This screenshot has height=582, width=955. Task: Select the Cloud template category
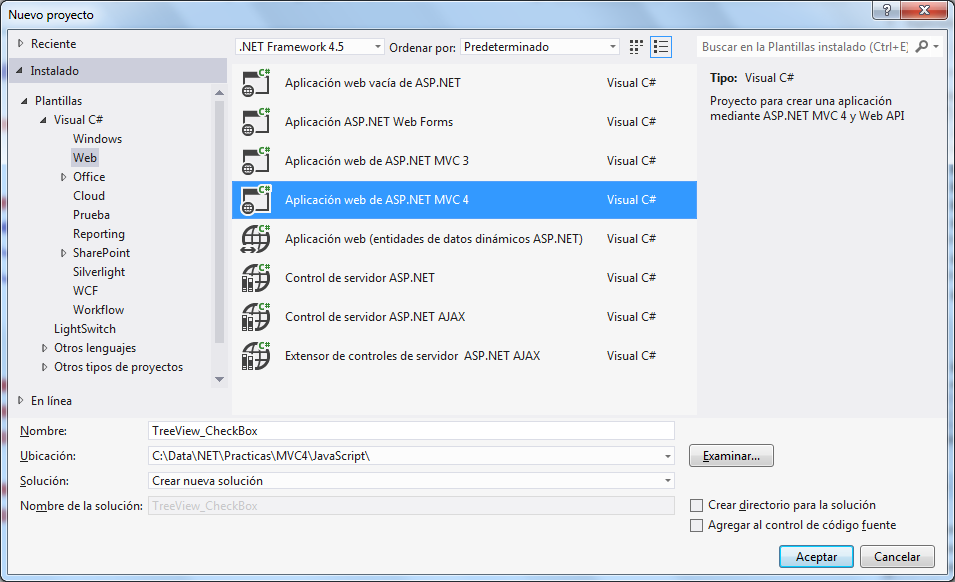coord(89,196)
